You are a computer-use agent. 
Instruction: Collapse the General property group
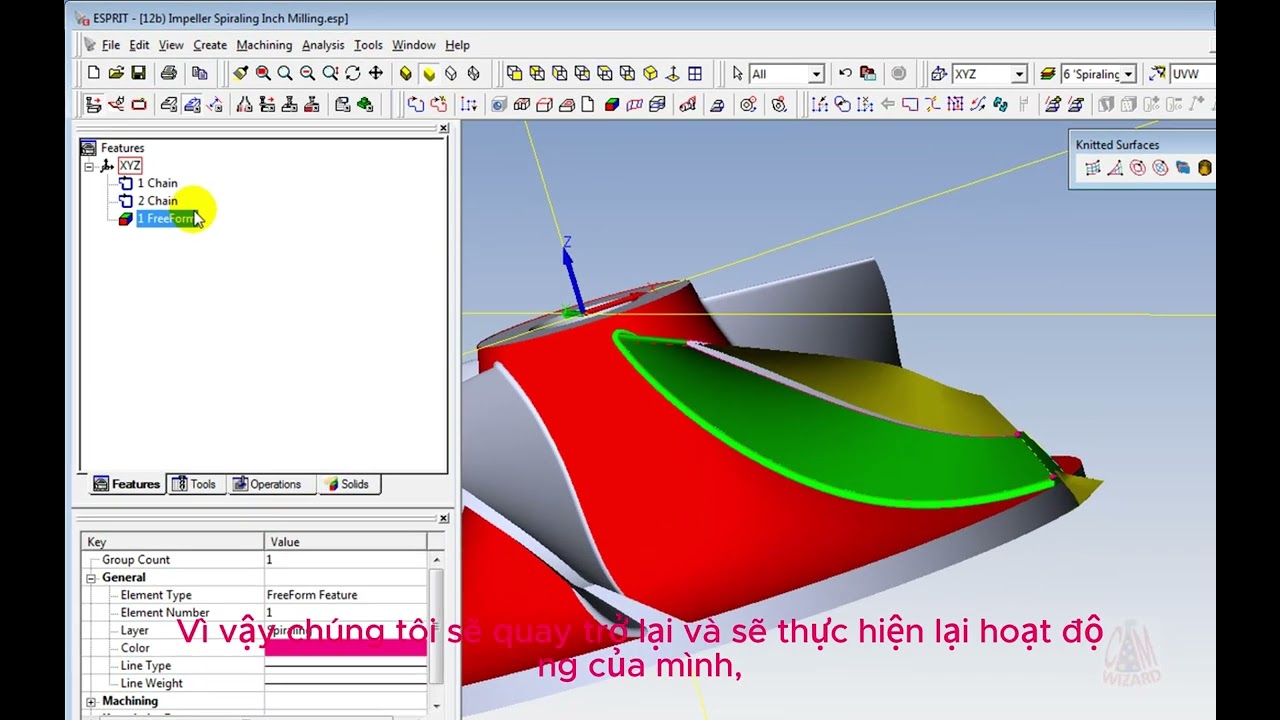click(91, 578)
